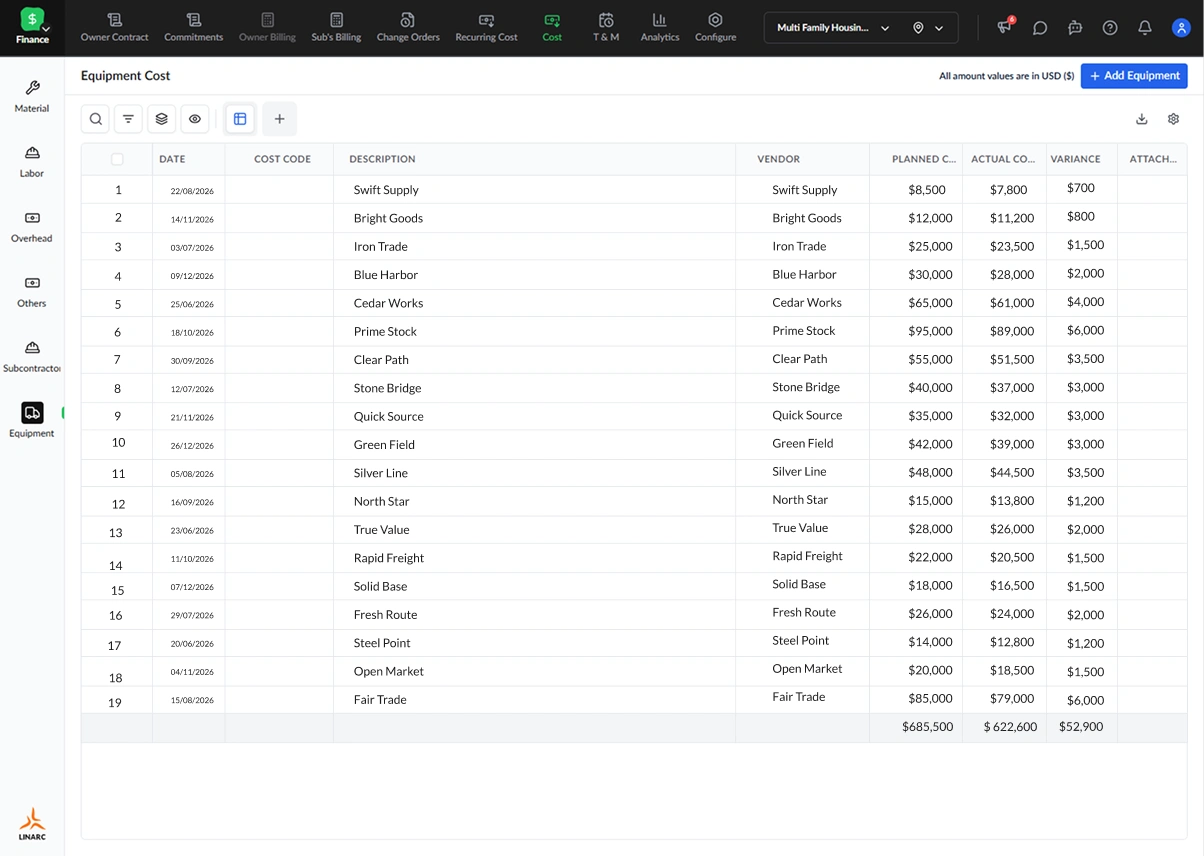The height and width of the screenshot is (856, 1204).
Task: Open the Owner Contract tab
Action: coord(114,27)
